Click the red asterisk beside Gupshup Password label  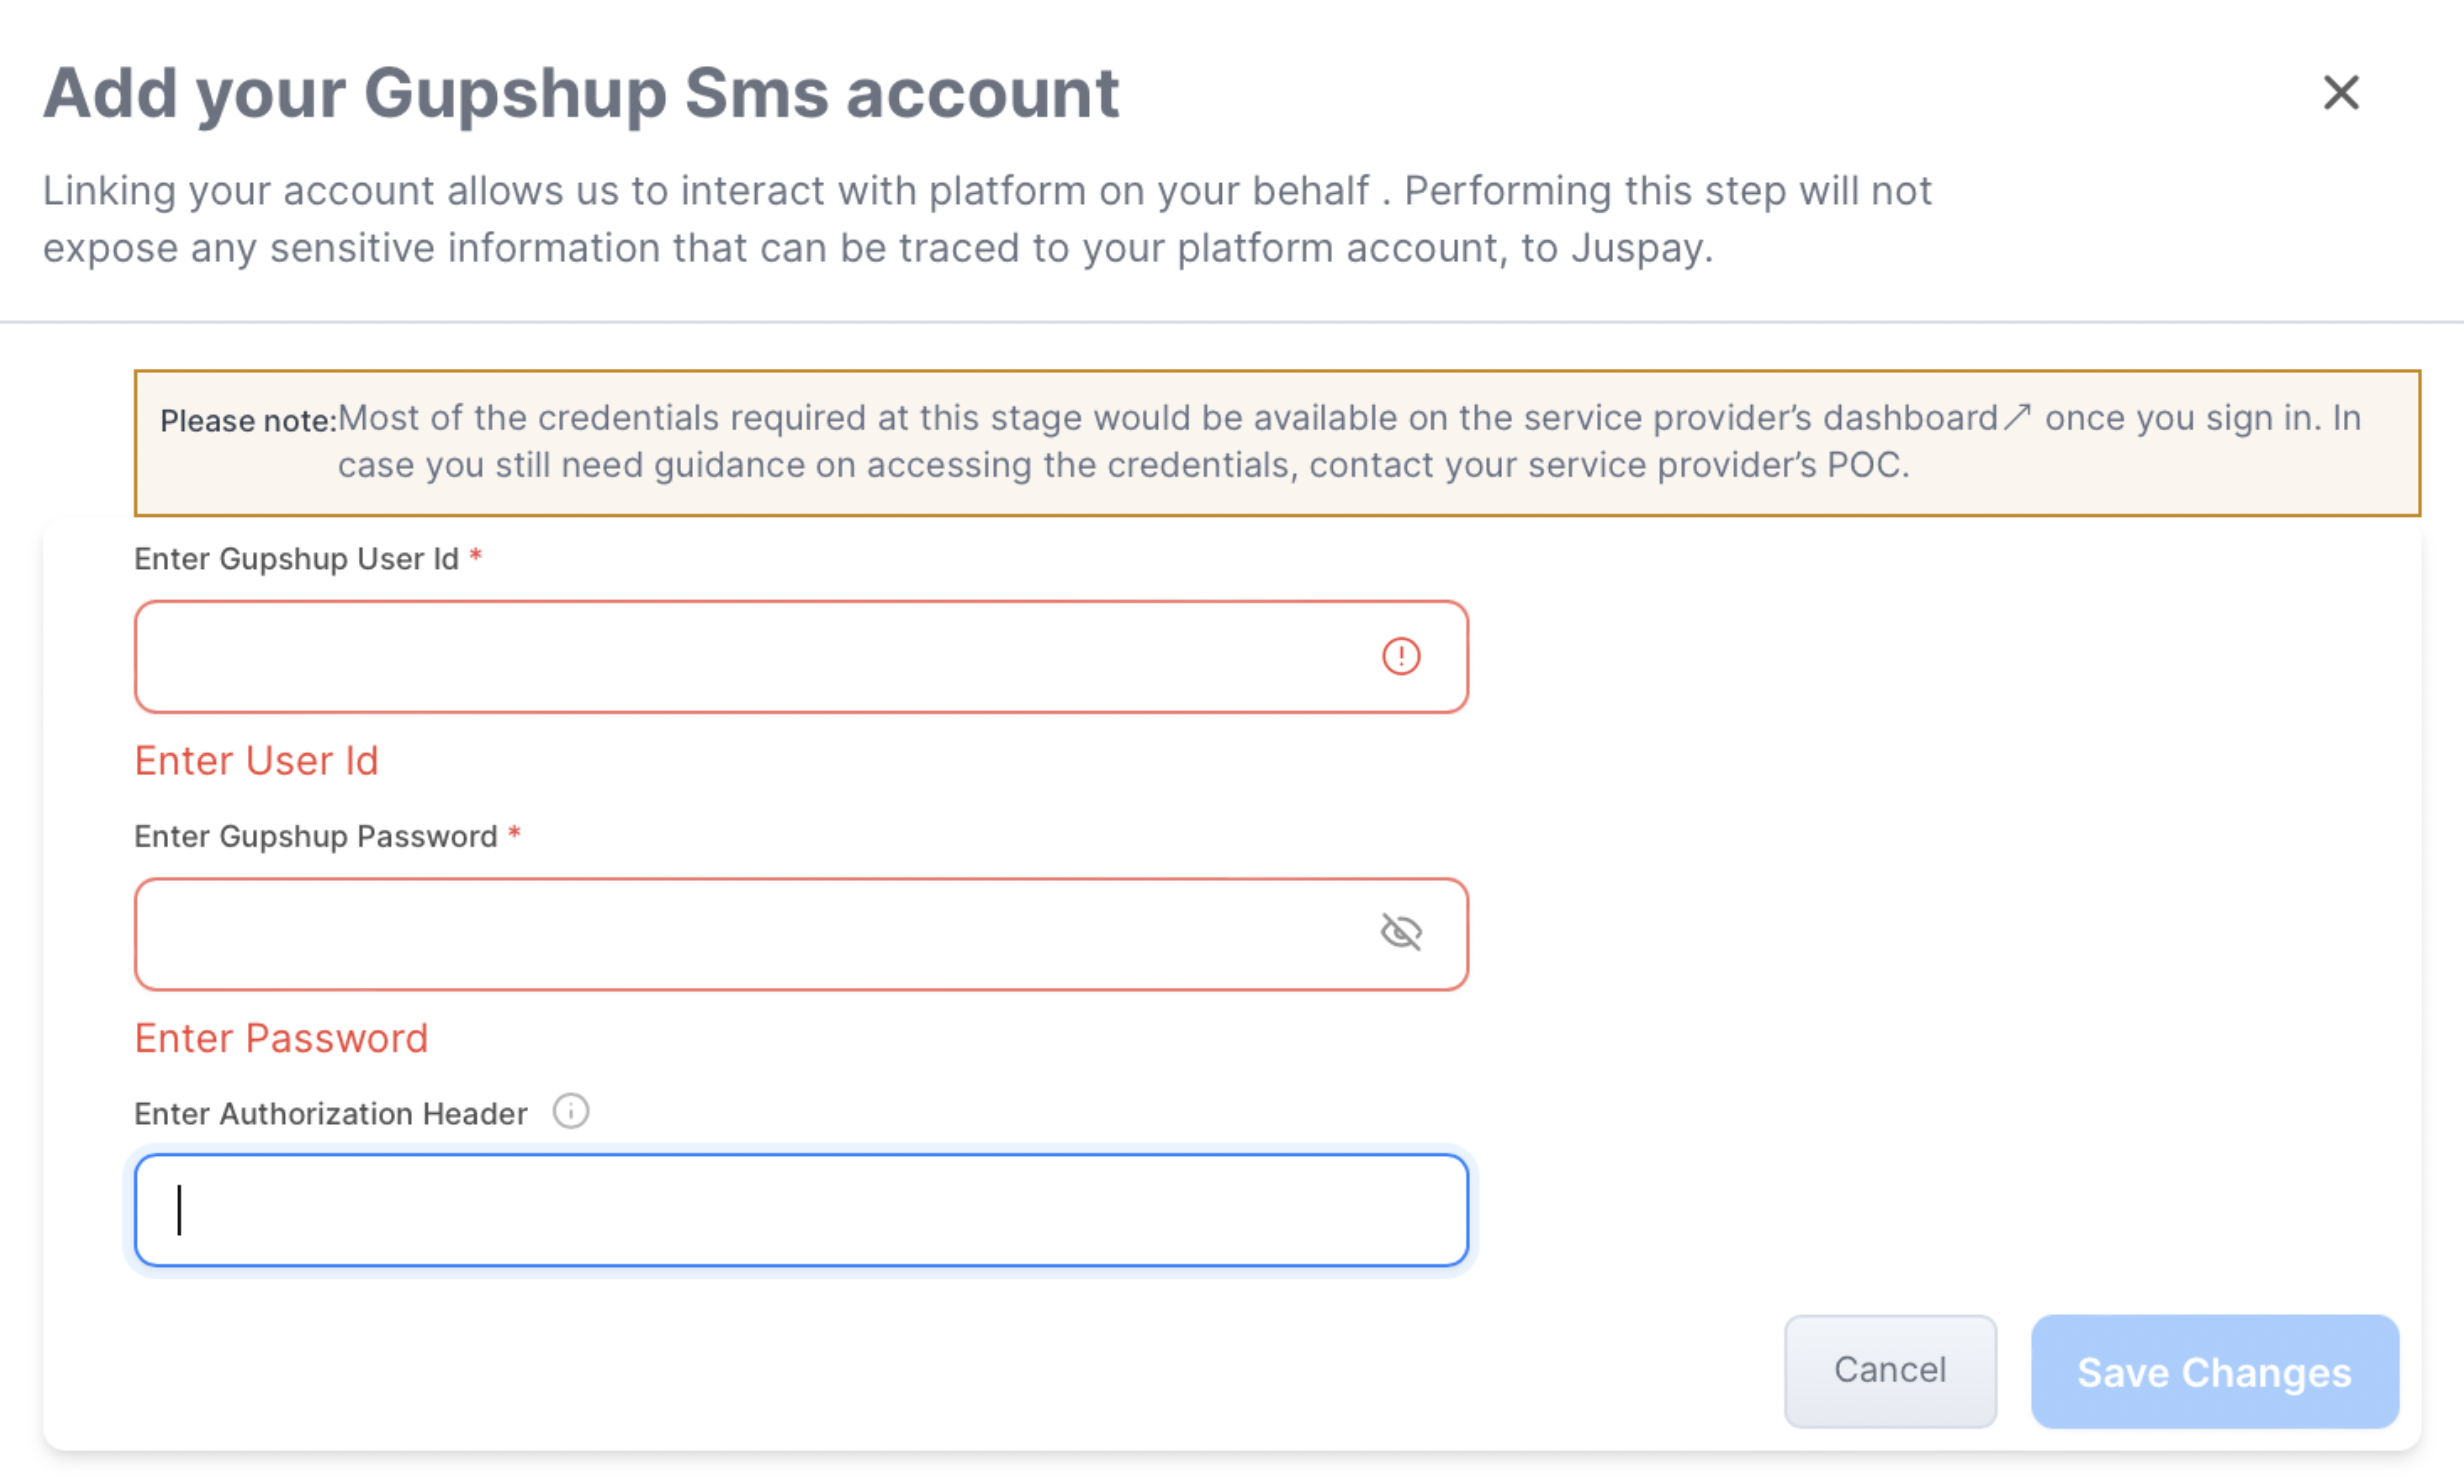pyautogui.click(x=514, y=833)
